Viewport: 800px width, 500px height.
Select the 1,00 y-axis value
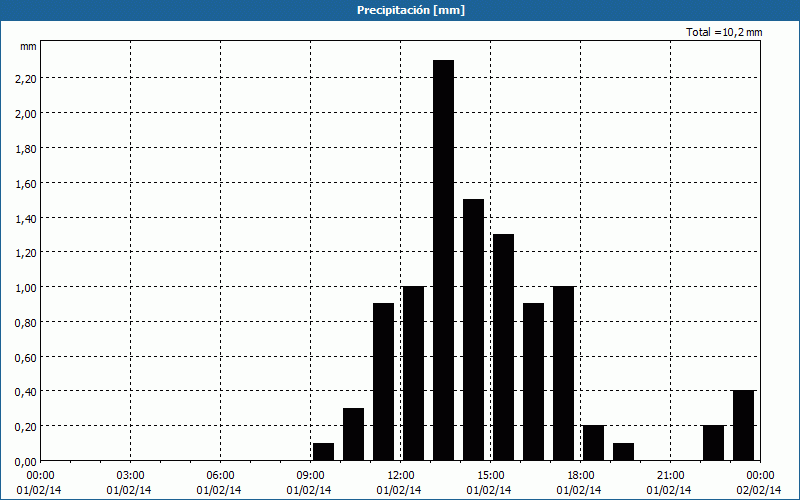tap(26, 288)
